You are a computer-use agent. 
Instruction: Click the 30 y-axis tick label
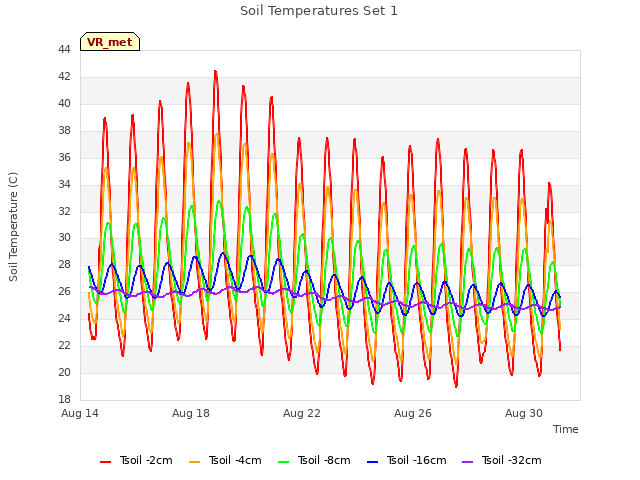64,237
